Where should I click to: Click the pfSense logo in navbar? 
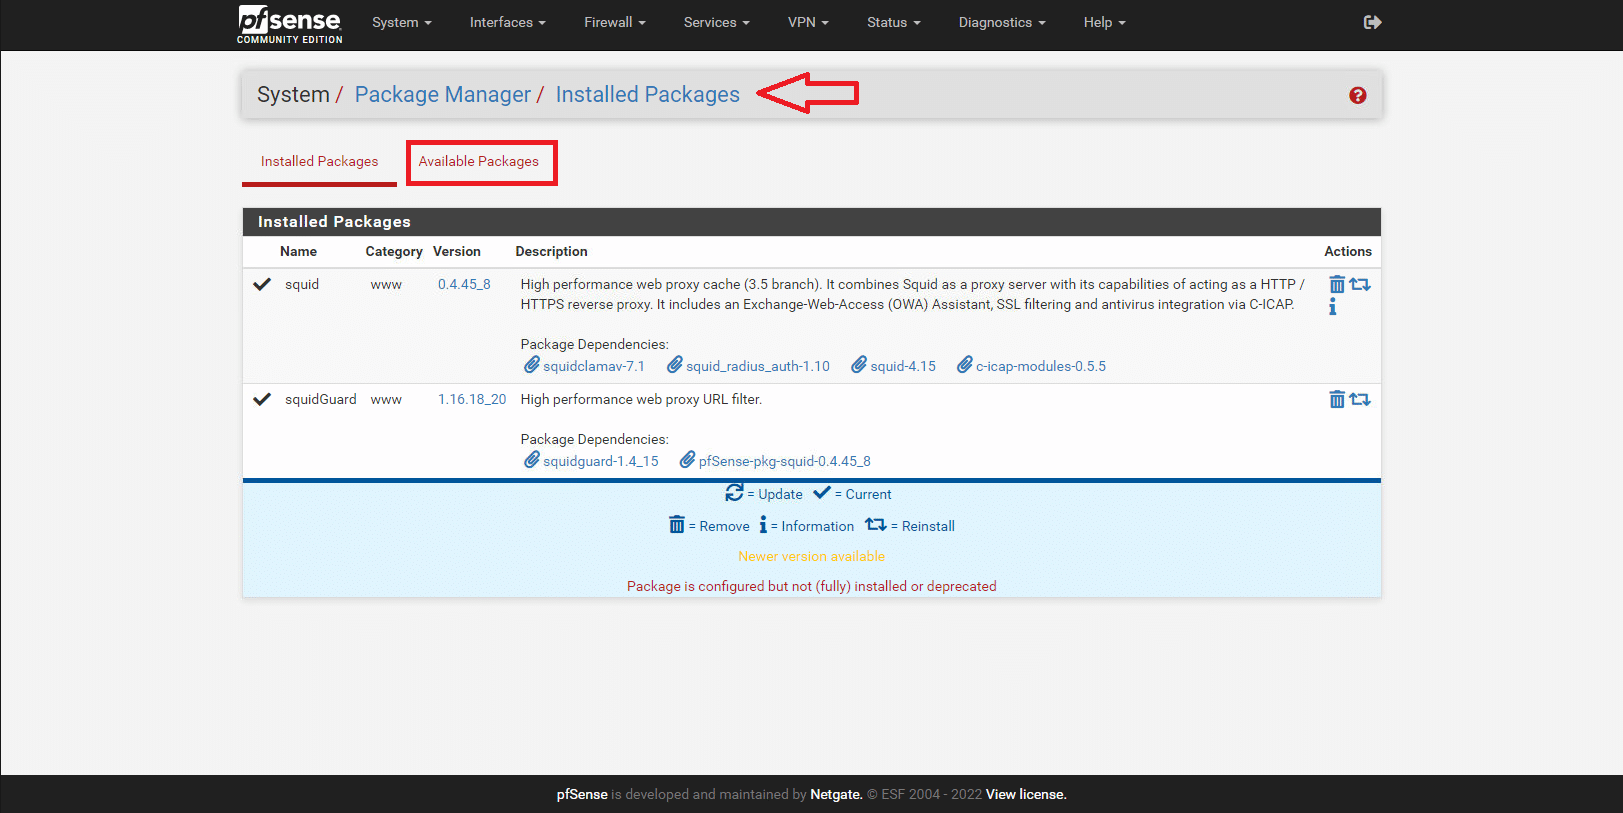click(x=289, y=24)
